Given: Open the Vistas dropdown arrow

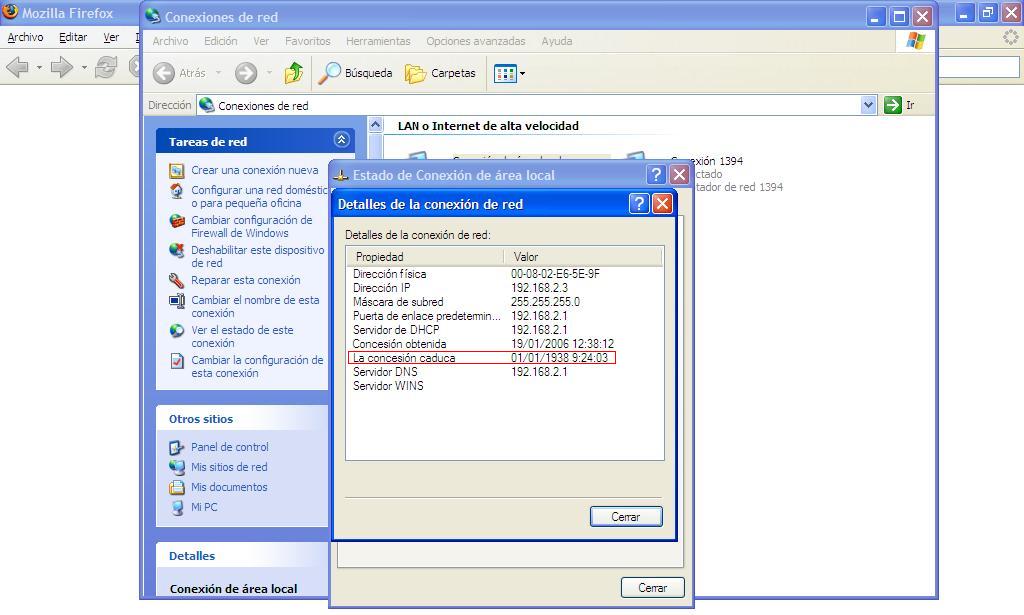Looking at the screenshot, I should point(522,74).
